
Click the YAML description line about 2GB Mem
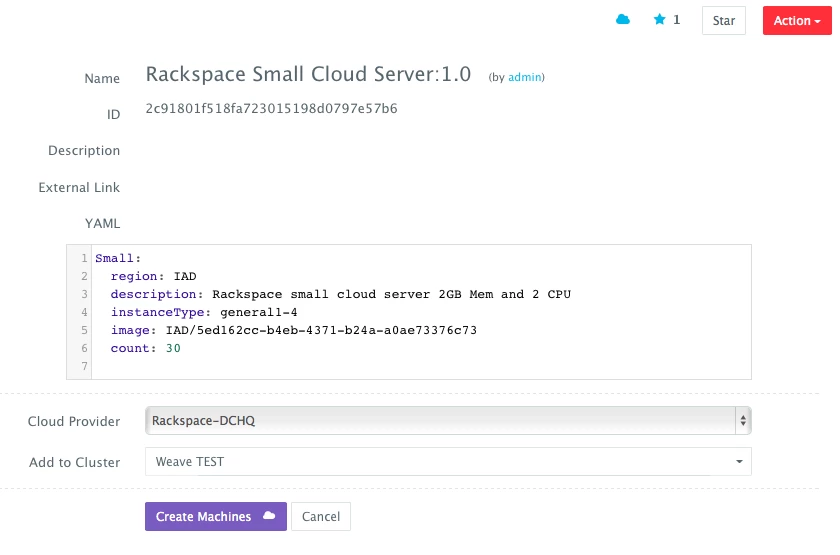[x=340, y=294]
